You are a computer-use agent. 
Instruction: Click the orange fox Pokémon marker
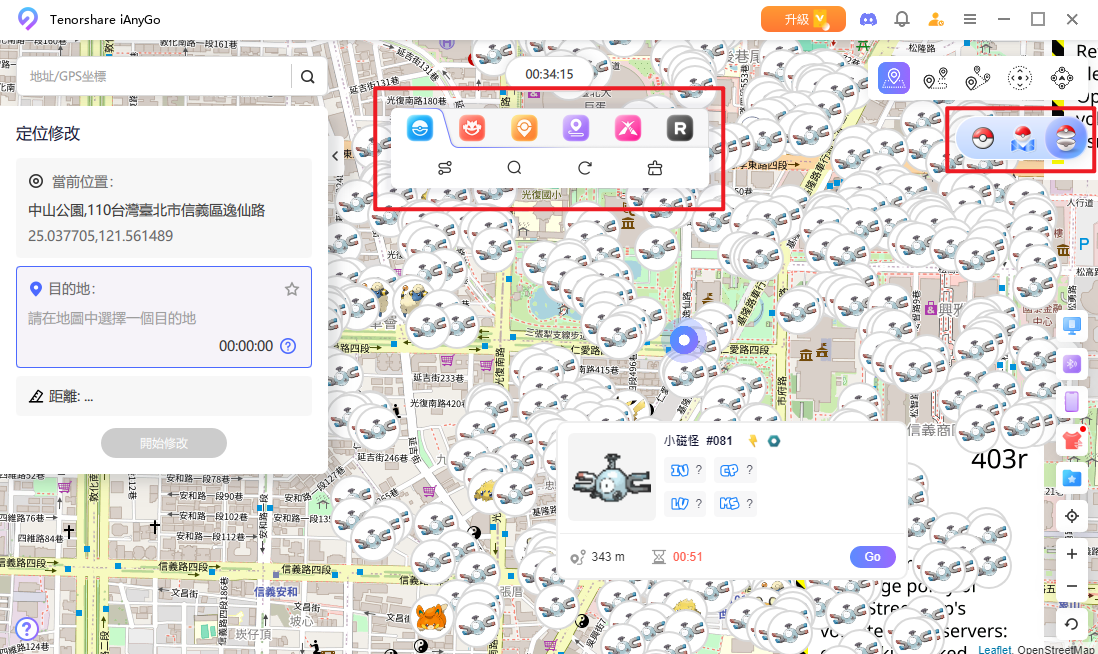tap(431, 618)
